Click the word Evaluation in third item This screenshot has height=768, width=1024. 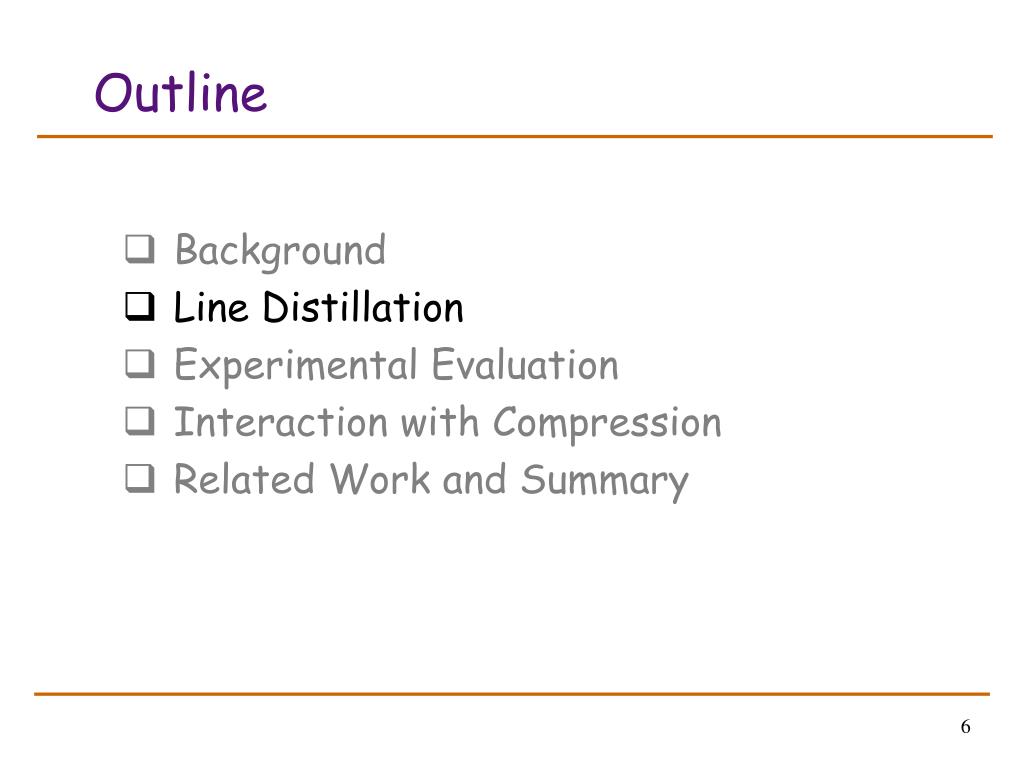pos(525,364)
